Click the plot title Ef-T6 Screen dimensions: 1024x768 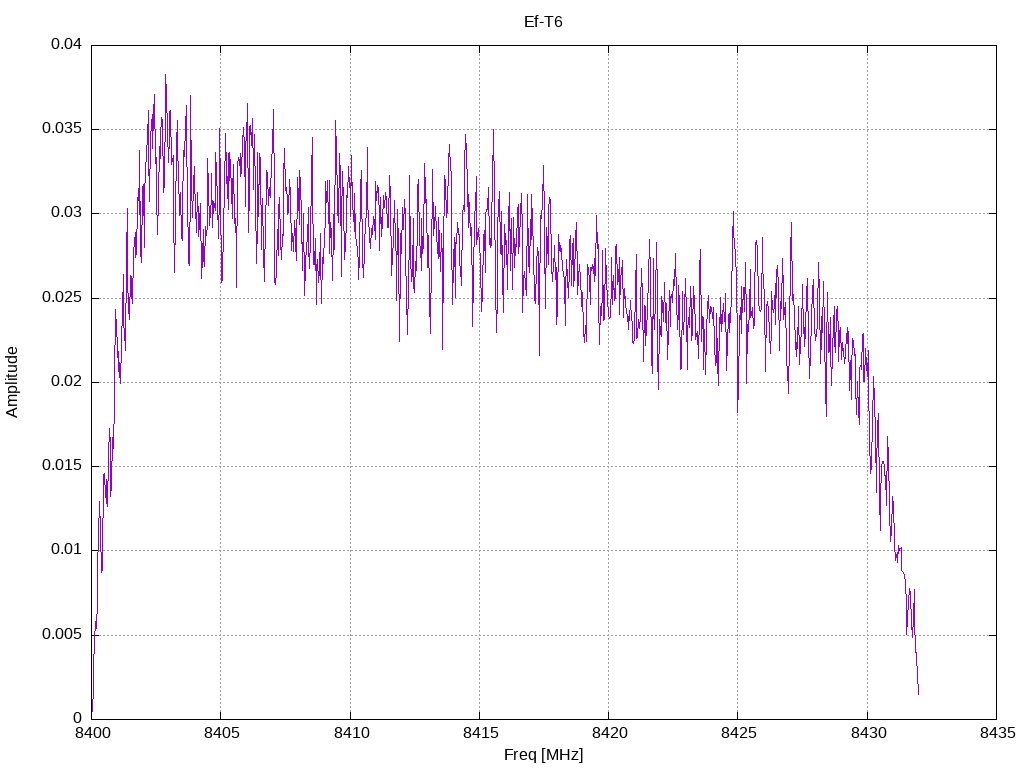pos(543,22)
